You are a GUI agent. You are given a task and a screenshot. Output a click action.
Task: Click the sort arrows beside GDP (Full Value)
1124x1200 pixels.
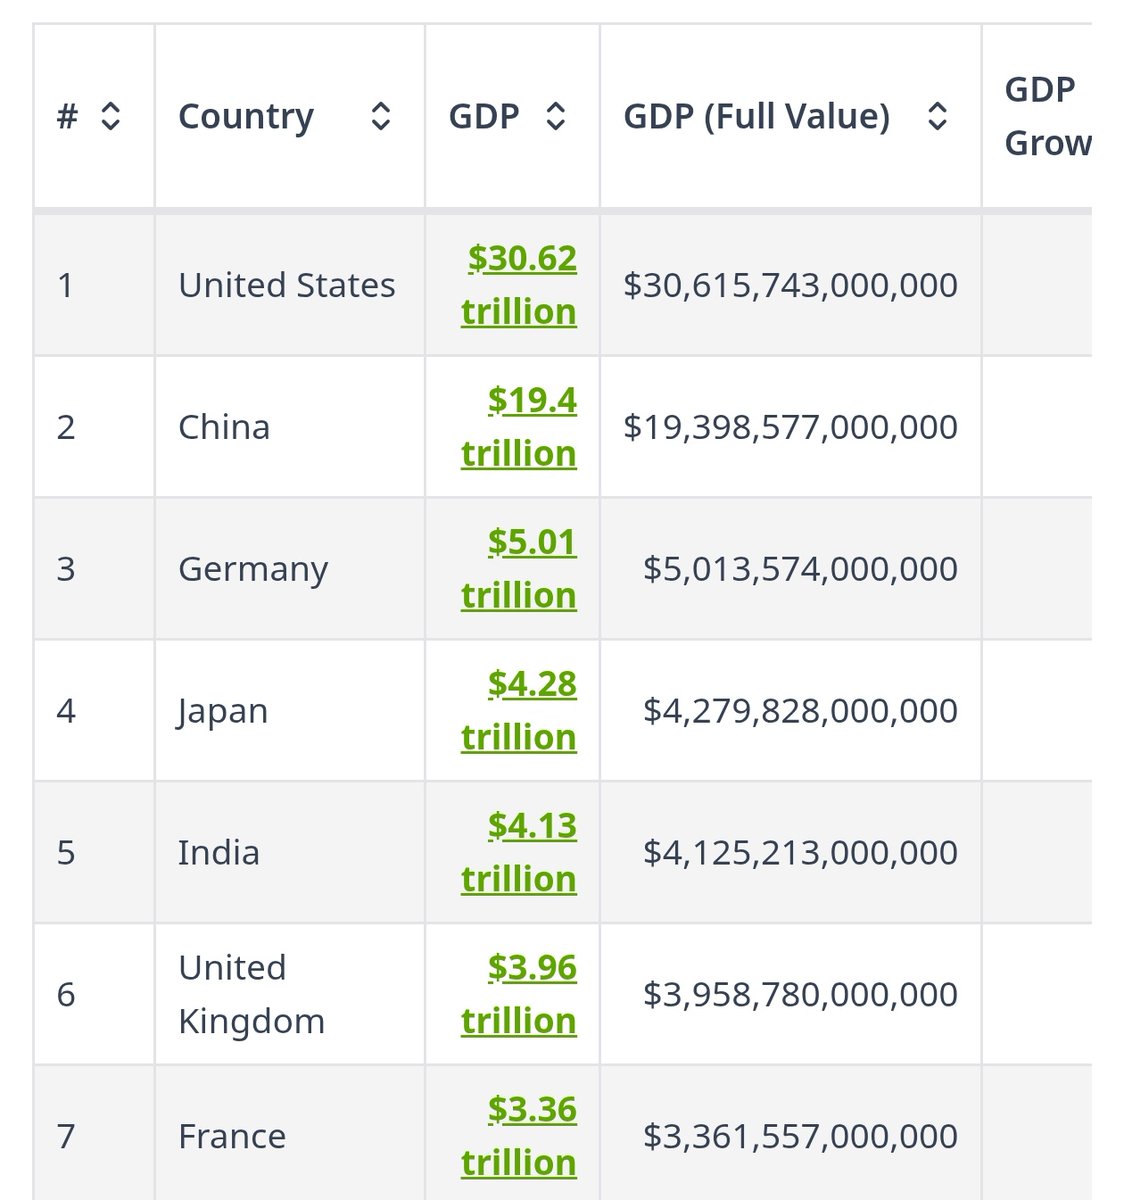coord(937,115)
